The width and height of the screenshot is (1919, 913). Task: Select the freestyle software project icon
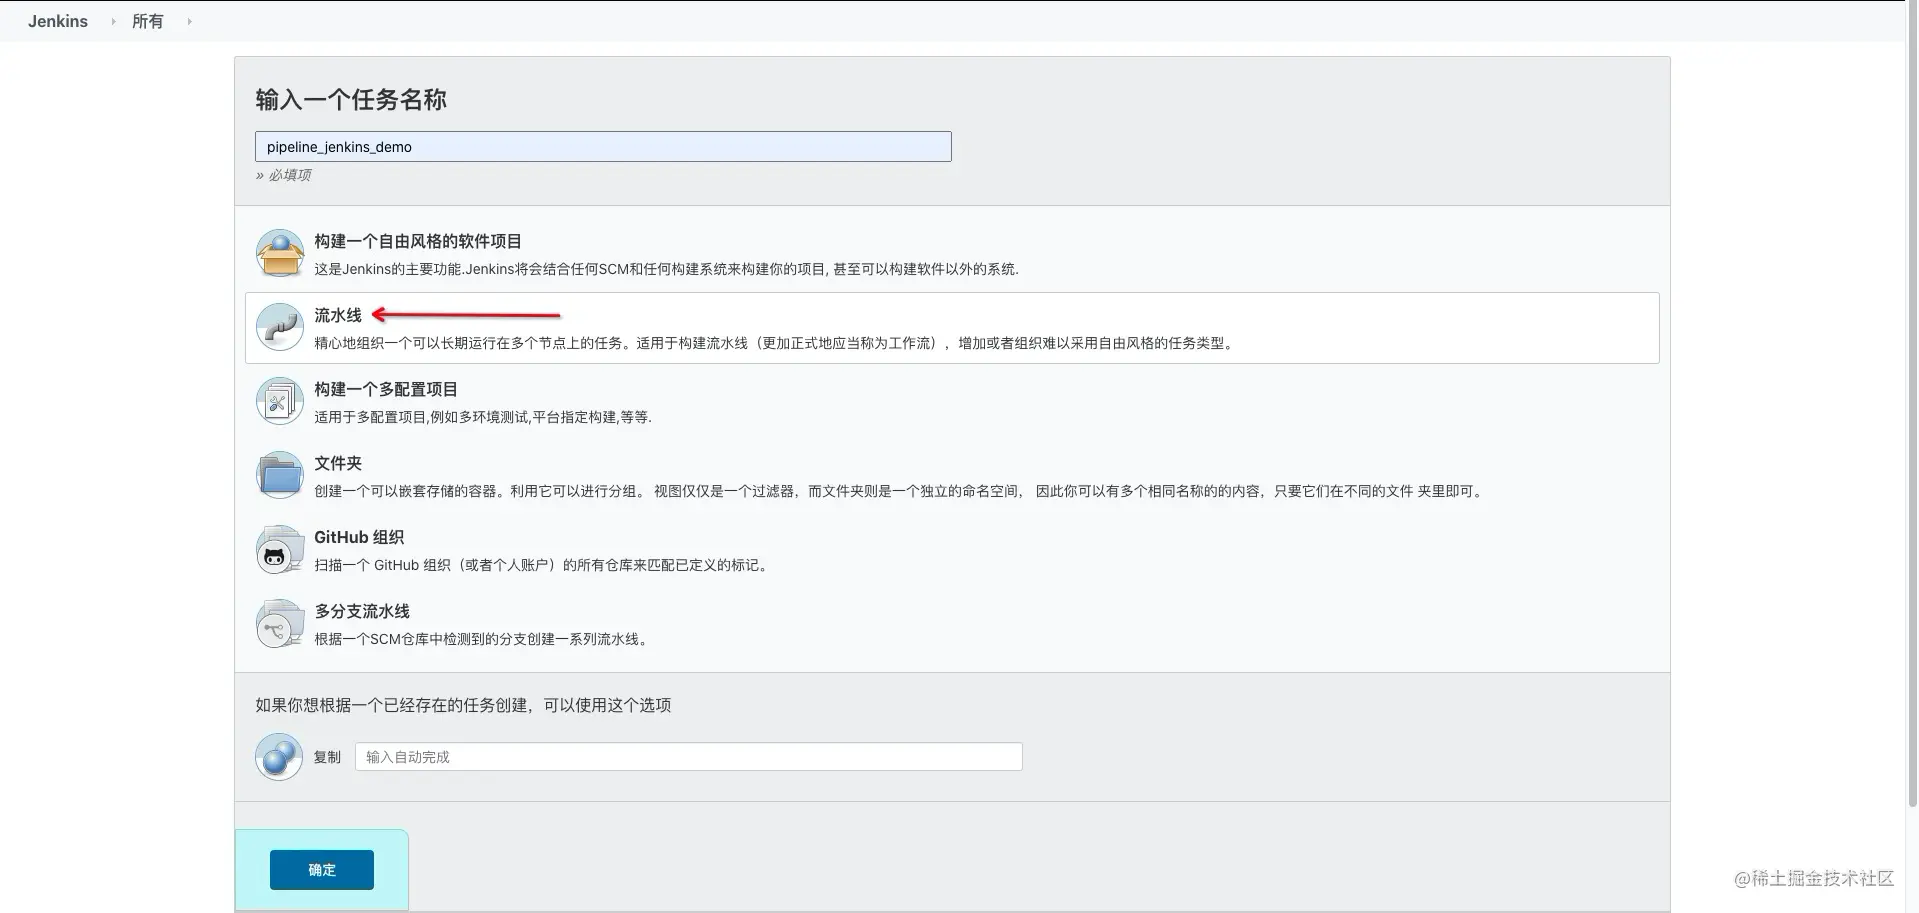tap(280, 253)
